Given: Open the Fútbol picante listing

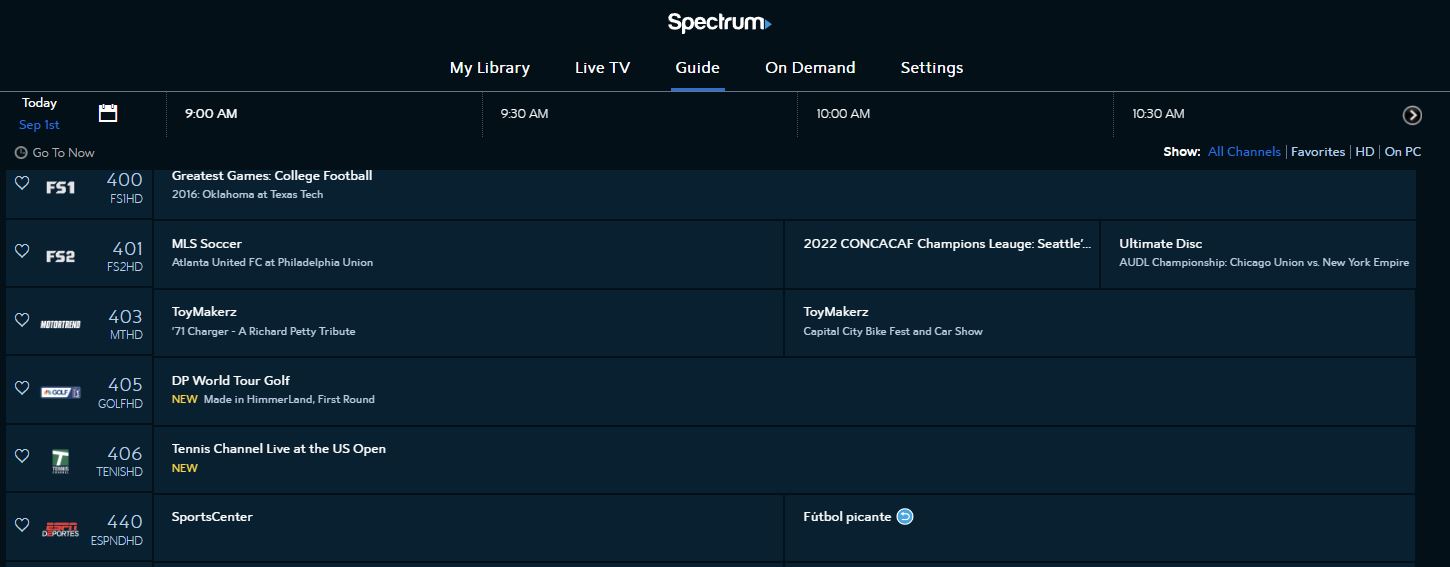Looking at the screenshot, I should click(1101, 528).
